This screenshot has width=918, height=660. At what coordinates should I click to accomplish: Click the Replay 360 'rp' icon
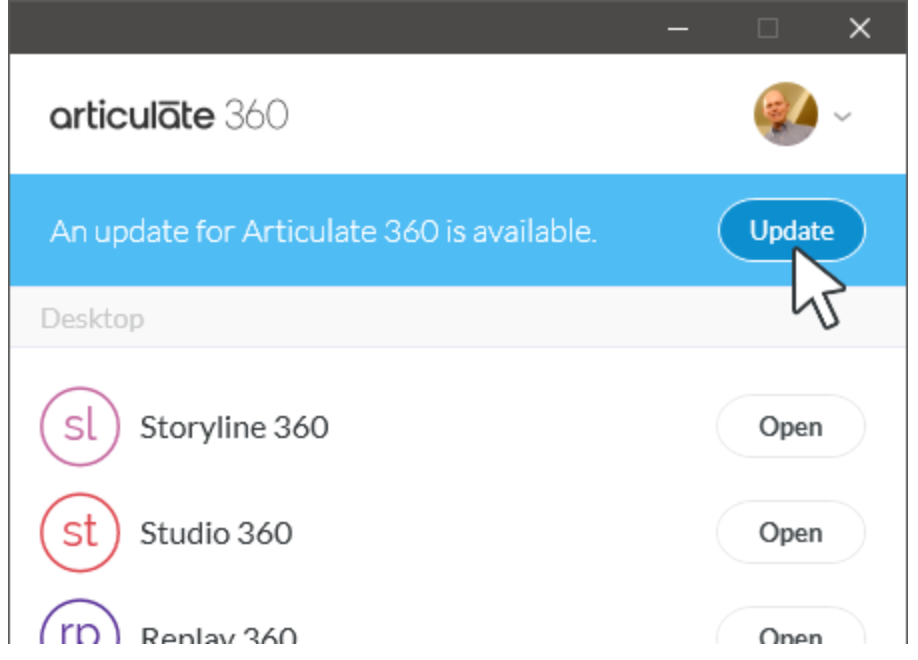point(80,630)
